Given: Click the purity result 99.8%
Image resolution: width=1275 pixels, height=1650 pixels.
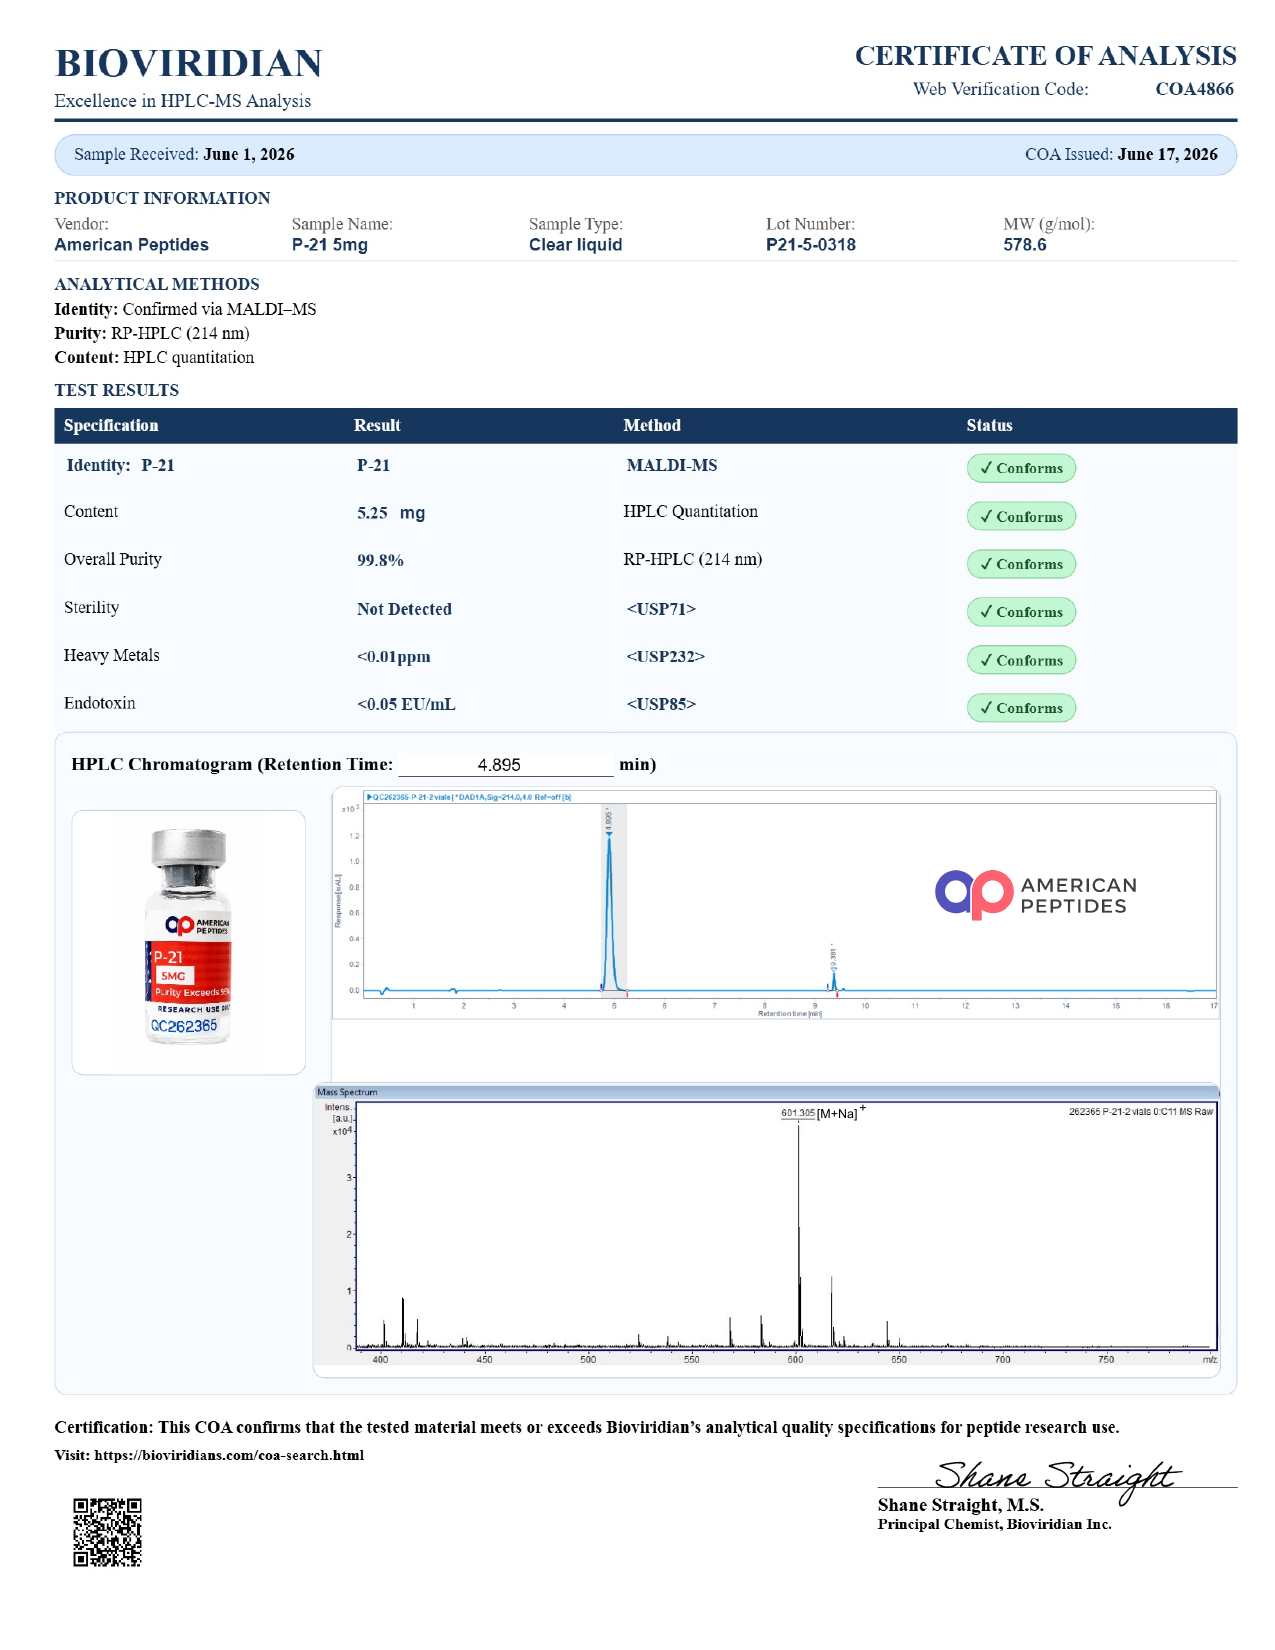Looking at the screenshot, I should point(380,560).
